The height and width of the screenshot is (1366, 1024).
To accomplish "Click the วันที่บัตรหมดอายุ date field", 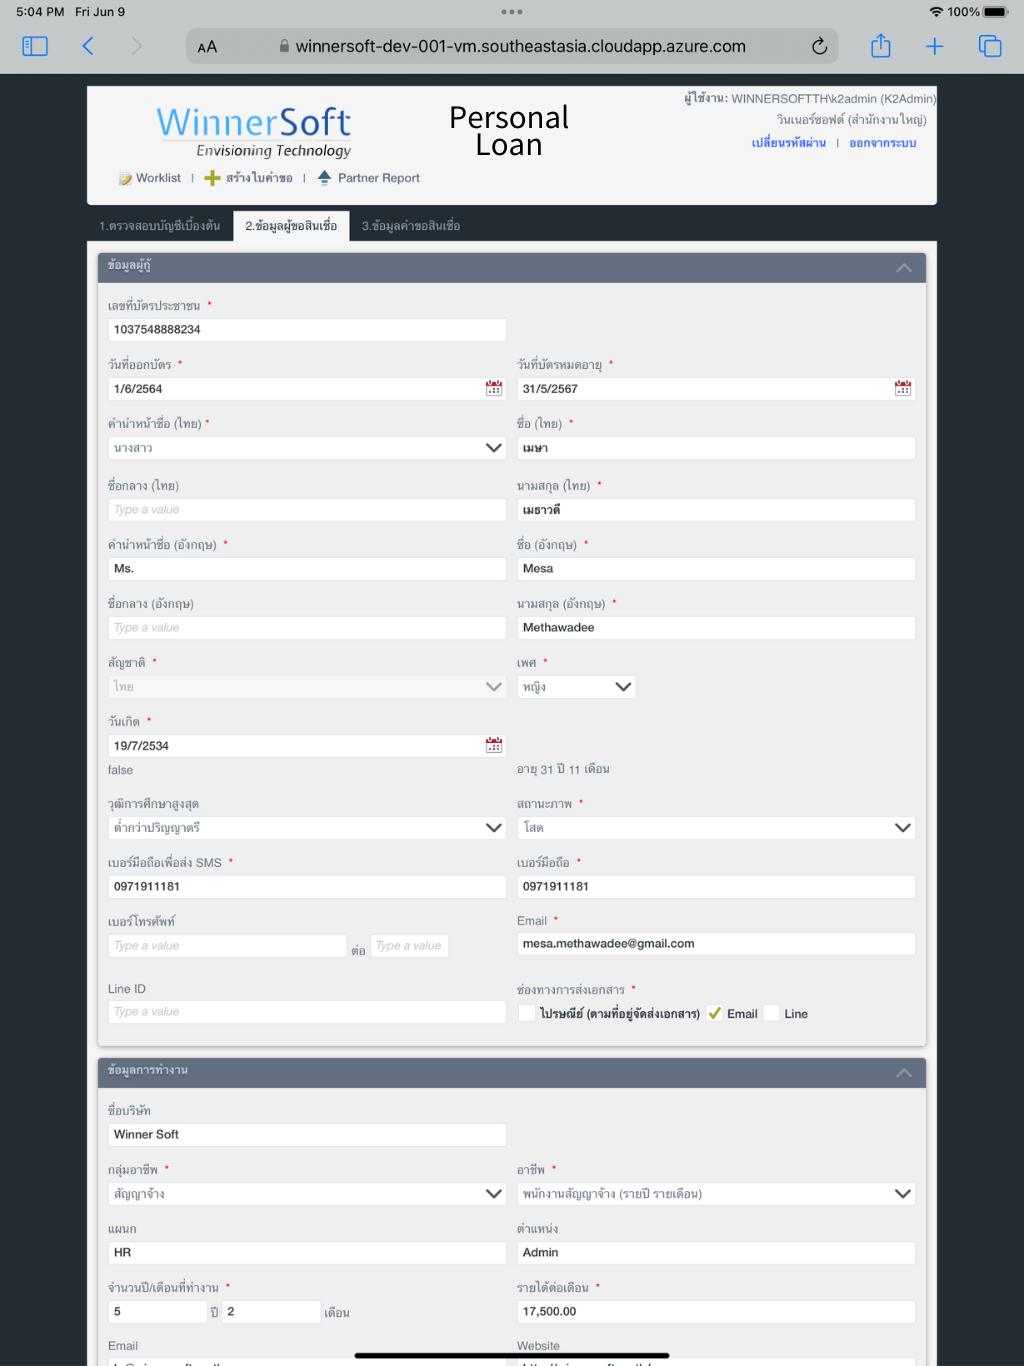I will pyautogui.click(x=705, y=389).
